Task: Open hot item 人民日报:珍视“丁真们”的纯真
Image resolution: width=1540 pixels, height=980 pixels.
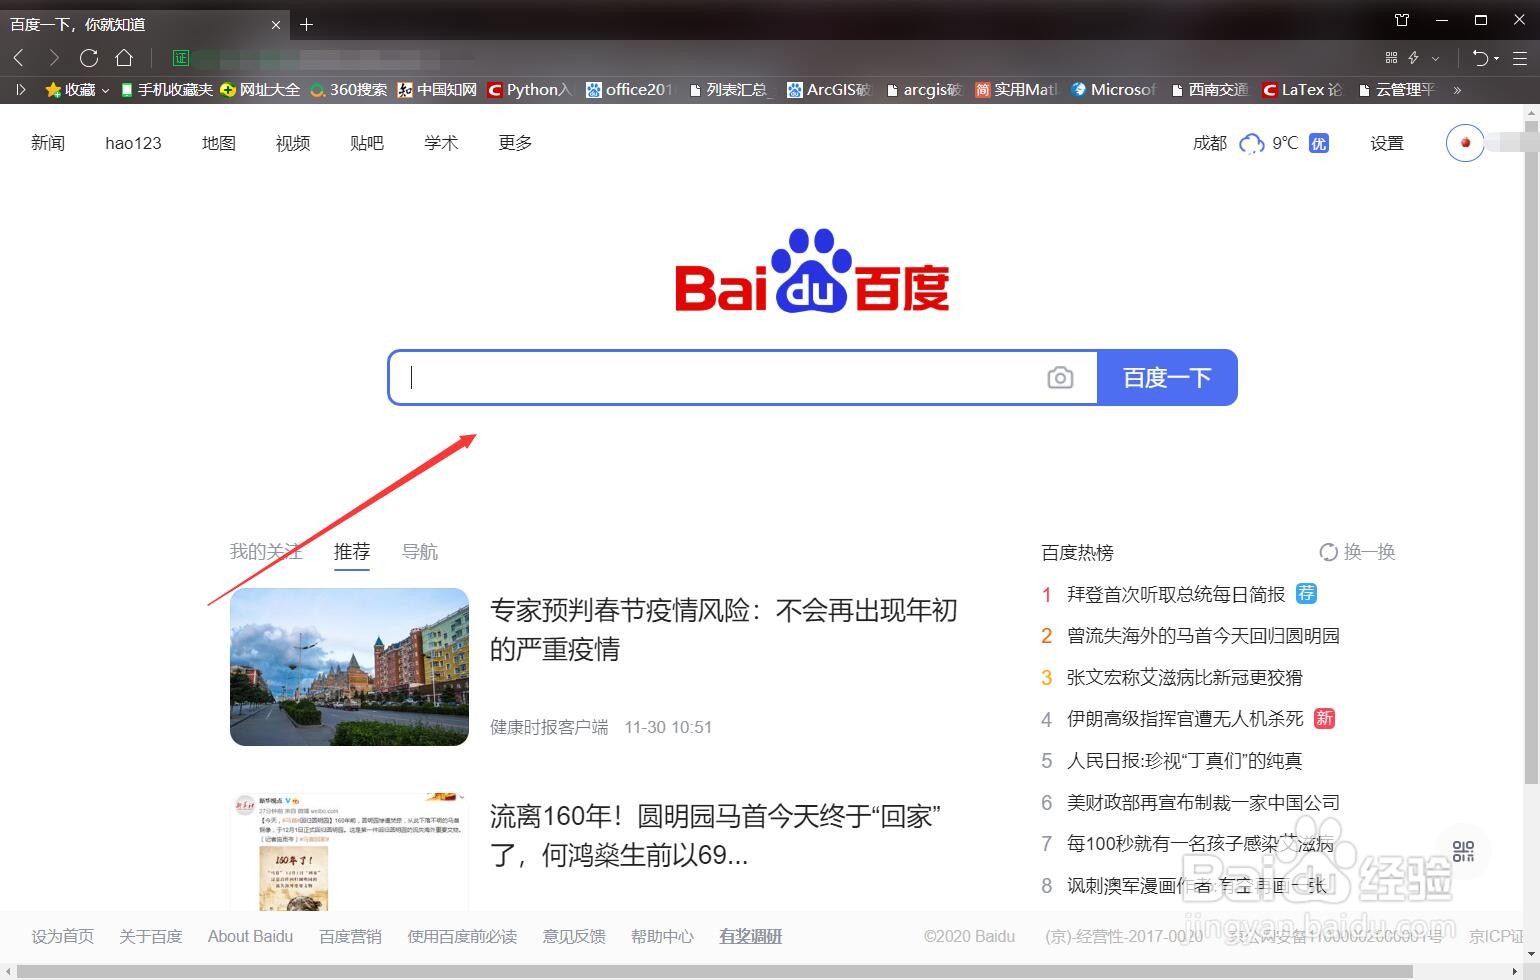Action: pyautogui.click(x=1185, y=761)
